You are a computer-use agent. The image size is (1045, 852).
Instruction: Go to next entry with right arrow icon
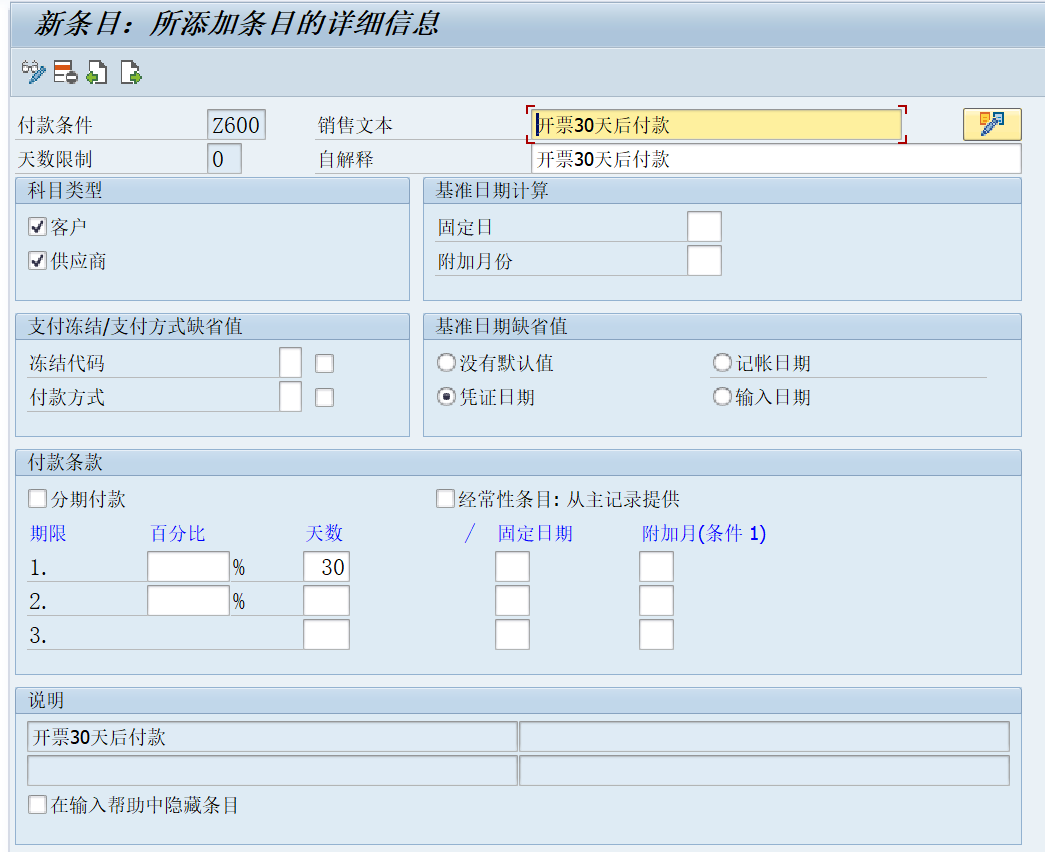(x=129, y=71)
